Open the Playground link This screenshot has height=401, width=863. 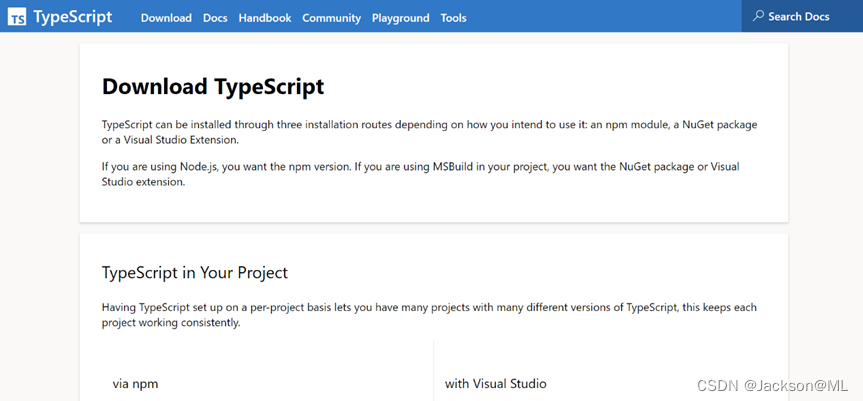pyautogui.click(x=401, y=18)
